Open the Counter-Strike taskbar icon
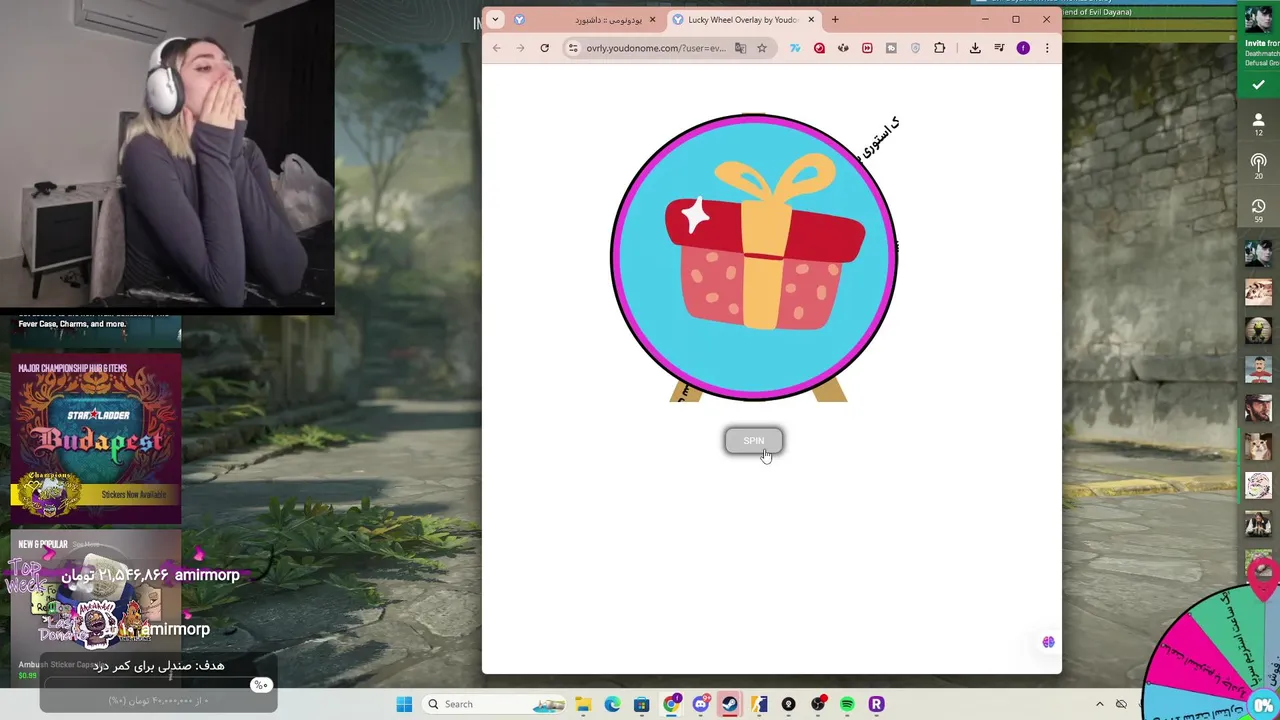The image size is (1280, 720). [759, 704]
